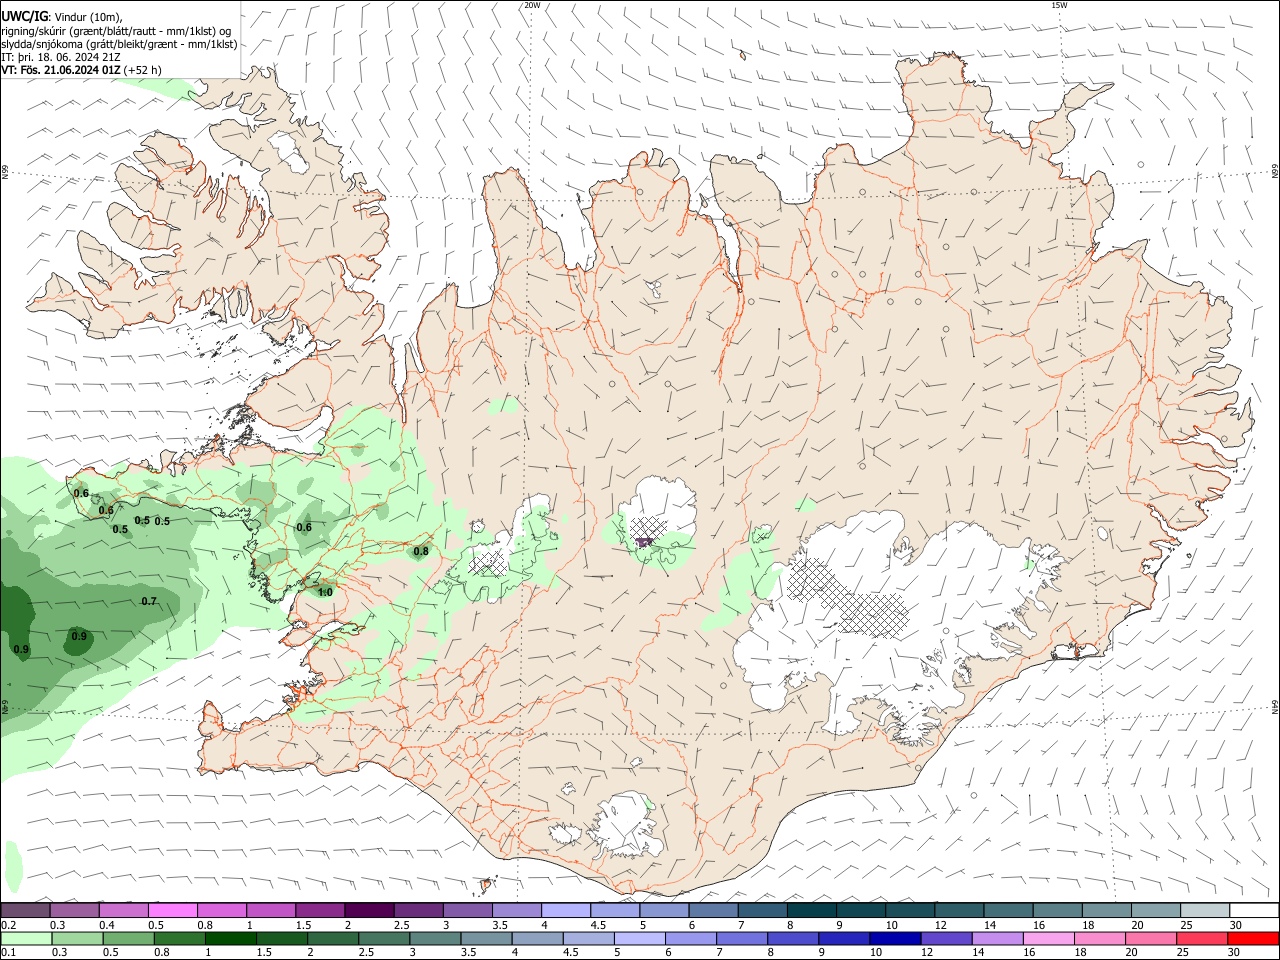
Task: Select the deep navy blue 10 rain-scale swatch
Action: click(x=895, y=938)
